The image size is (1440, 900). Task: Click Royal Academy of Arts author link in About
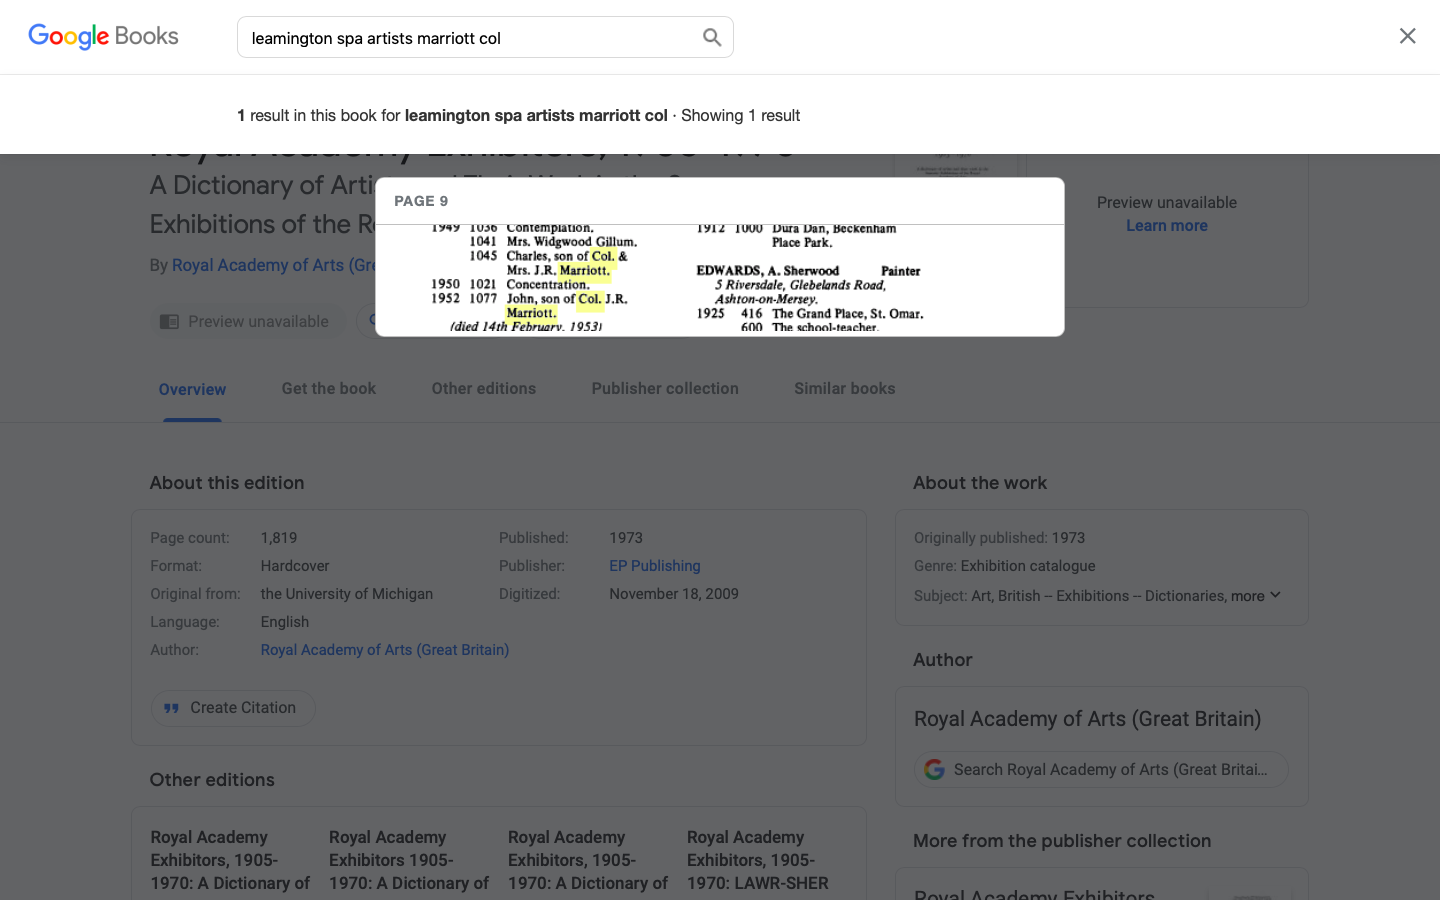tap(384, 650)
